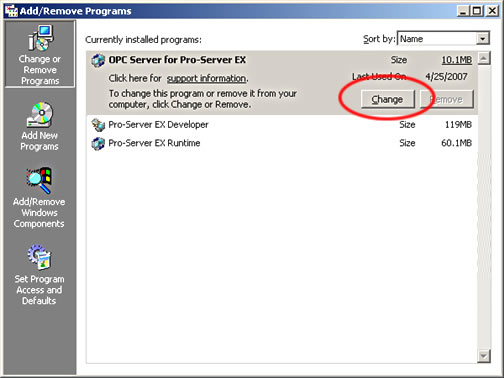Click the Add/Remove Programs title bar icon
This screenshot has width=504, height=378.
pos(11,11)
